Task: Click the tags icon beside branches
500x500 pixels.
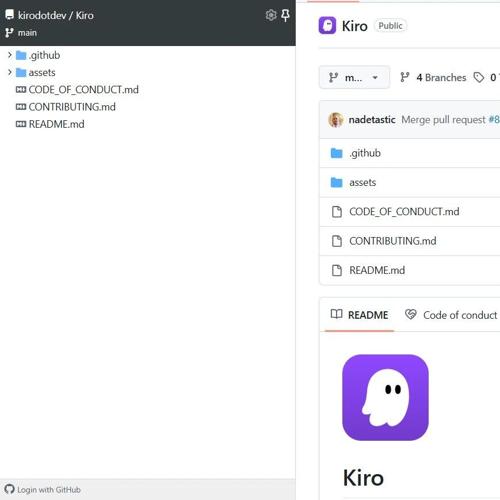Action: tap(479, 78)
